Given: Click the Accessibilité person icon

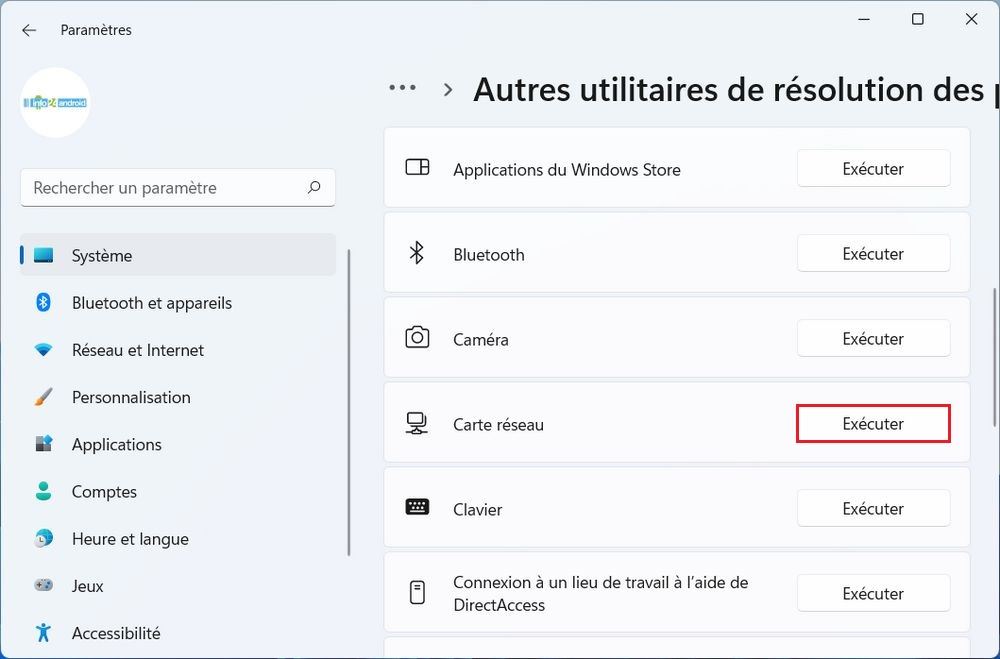Looking at the screenshot, I should pyautogui.click(x=43, y=633).
